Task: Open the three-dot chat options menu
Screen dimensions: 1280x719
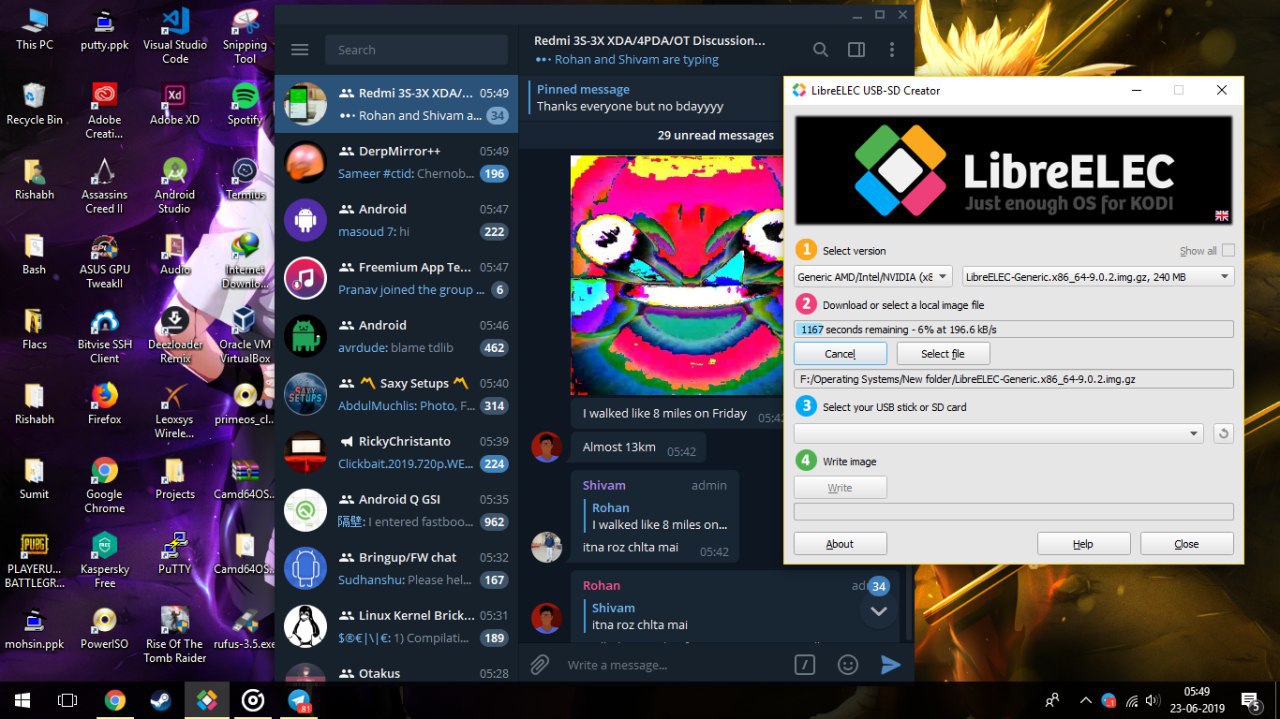Action: coord(892,50)
